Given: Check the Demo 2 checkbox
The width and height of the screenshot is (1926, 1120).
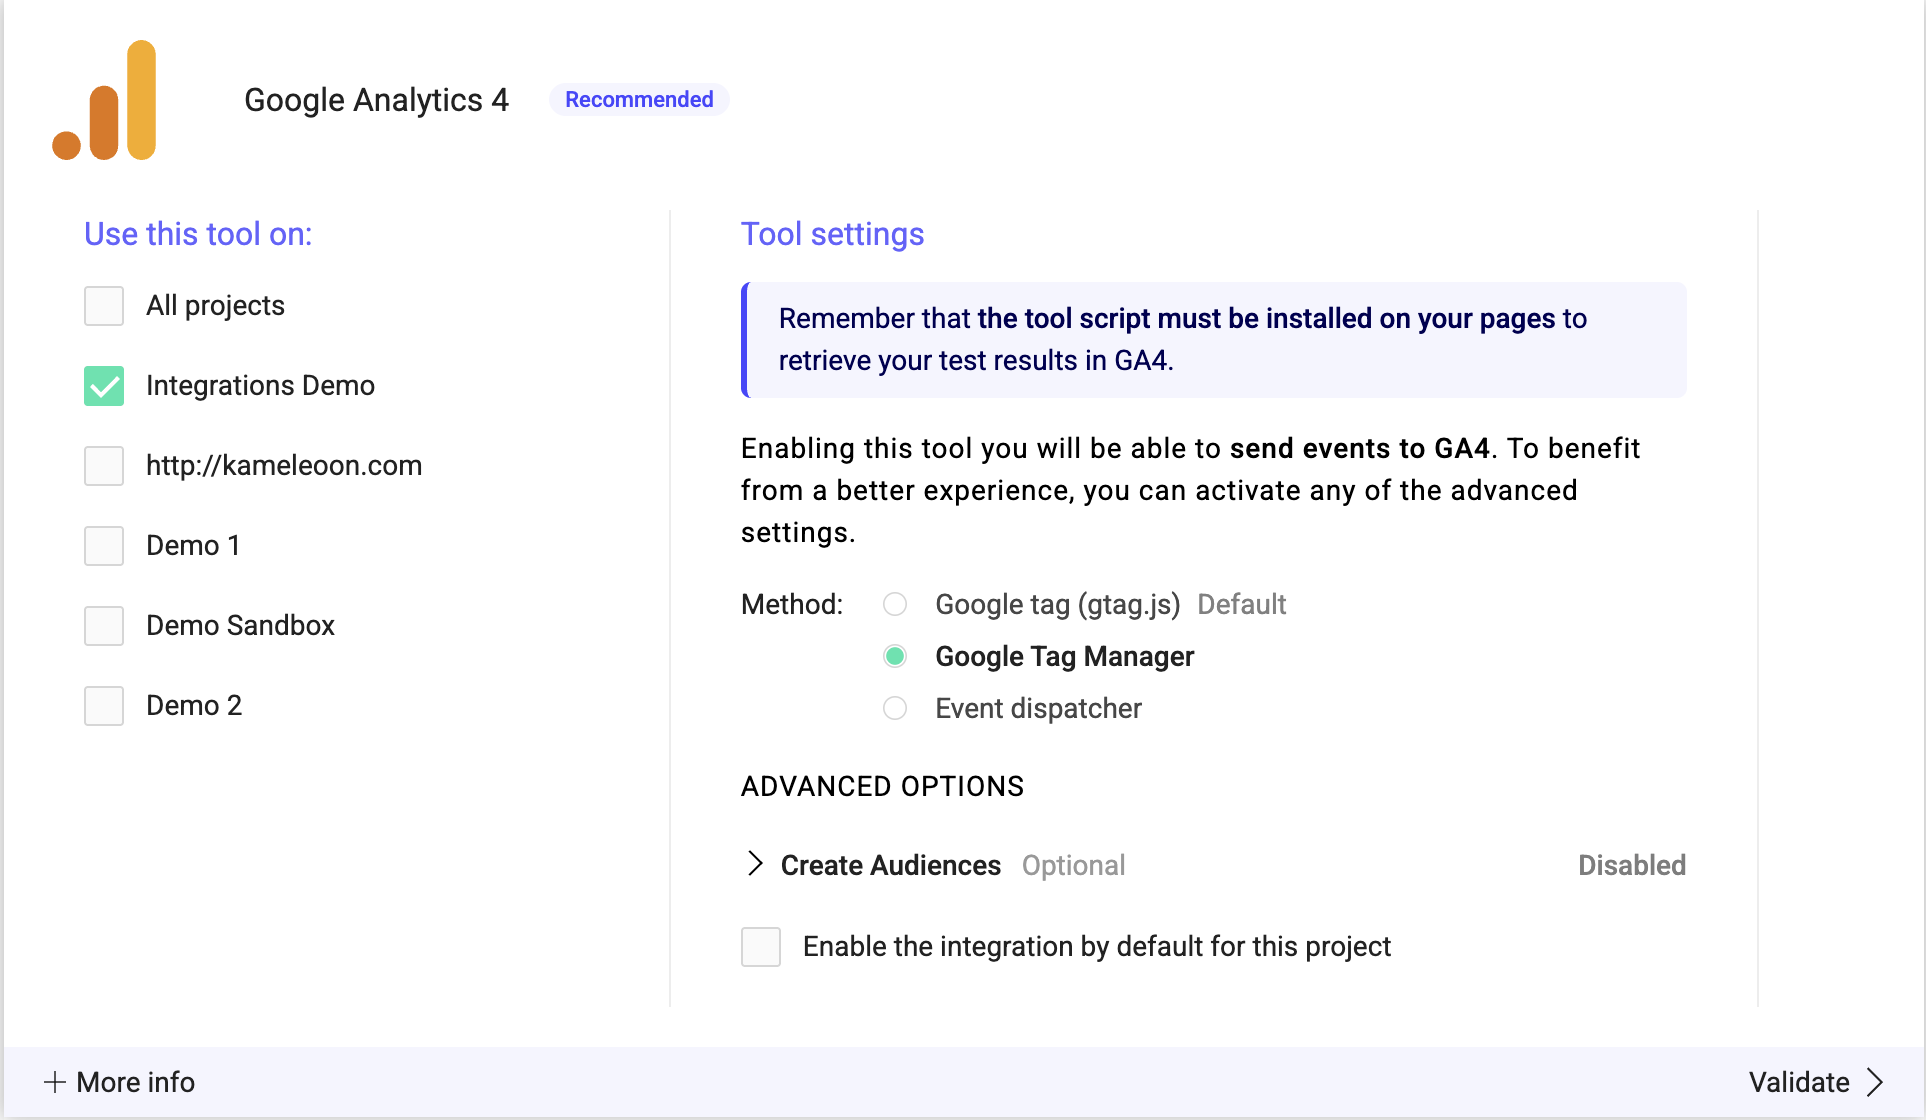Looking at the screenshot, I should pyautogui.click(x=104, y=706).
